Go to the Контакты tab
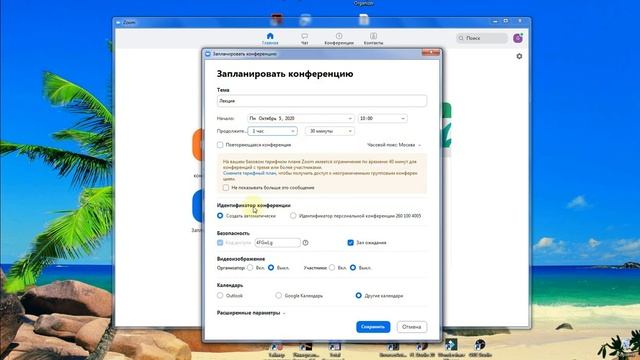 (373, 39)
